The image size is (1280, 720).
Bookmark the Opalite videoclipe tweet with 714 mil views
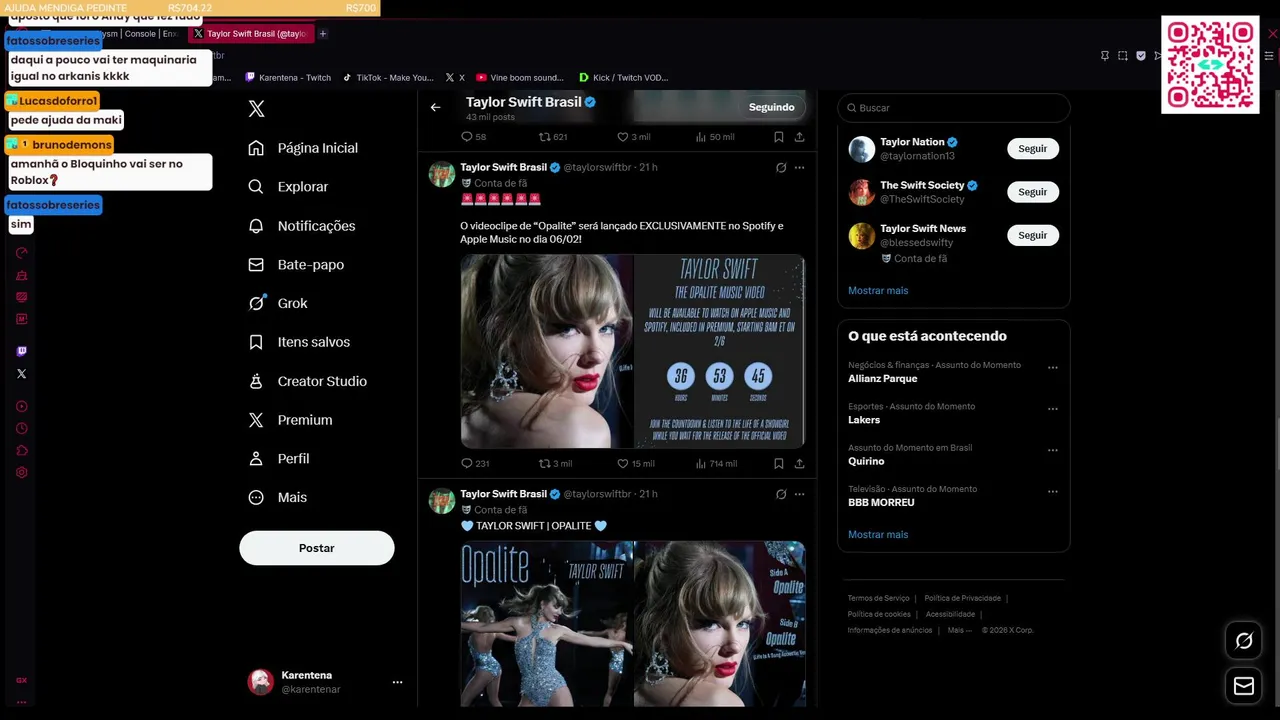click(x=778, y=463)
